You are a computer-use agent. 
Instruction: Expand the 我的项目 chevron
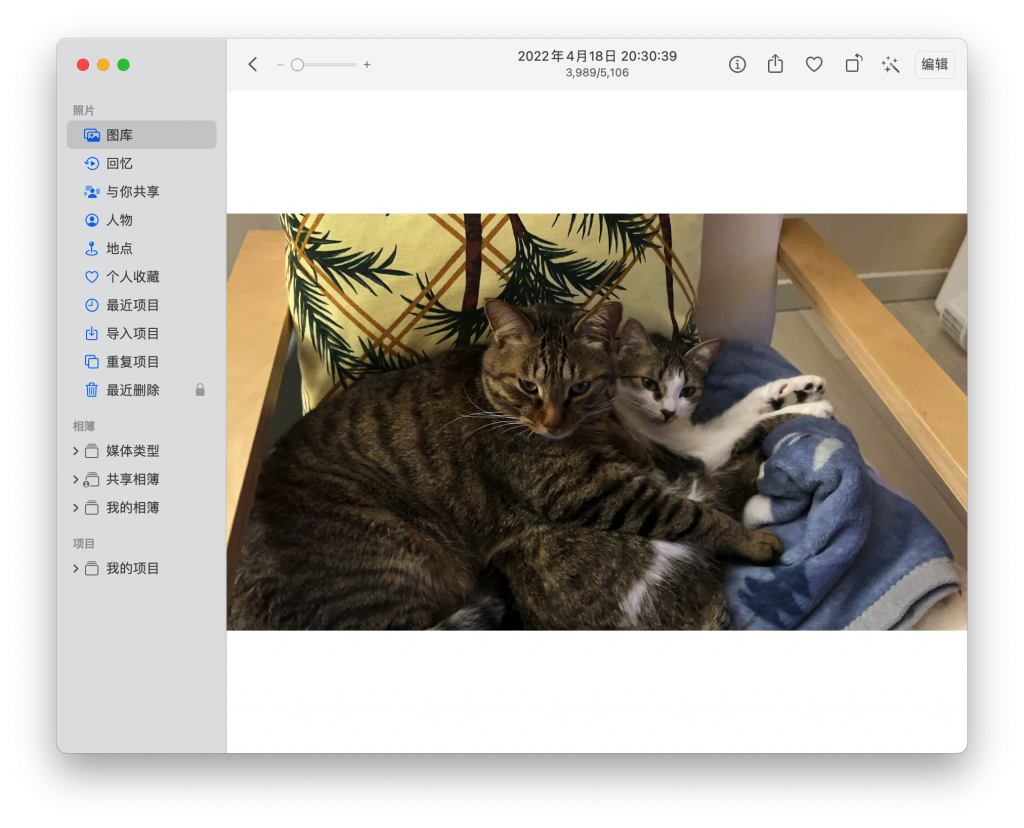tap(76, 568)
